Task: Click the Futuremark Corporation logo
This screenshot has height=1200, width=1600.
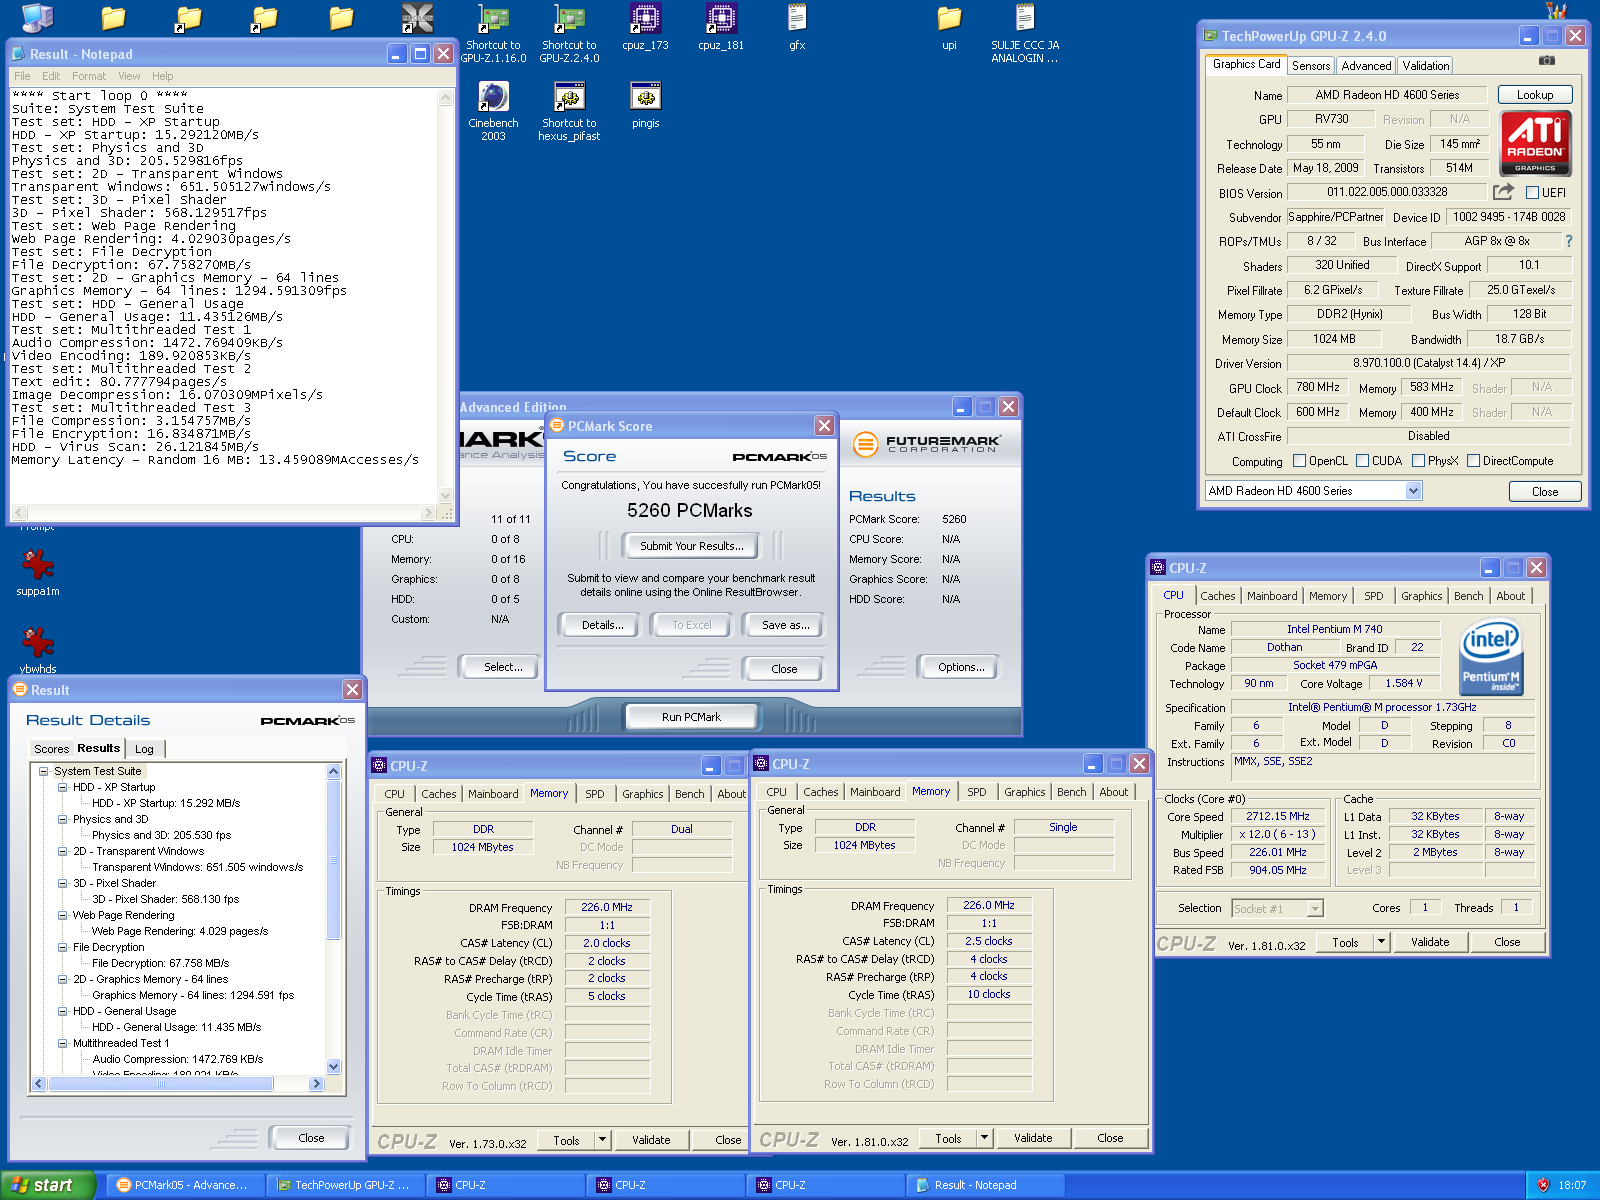Action: 927,443
